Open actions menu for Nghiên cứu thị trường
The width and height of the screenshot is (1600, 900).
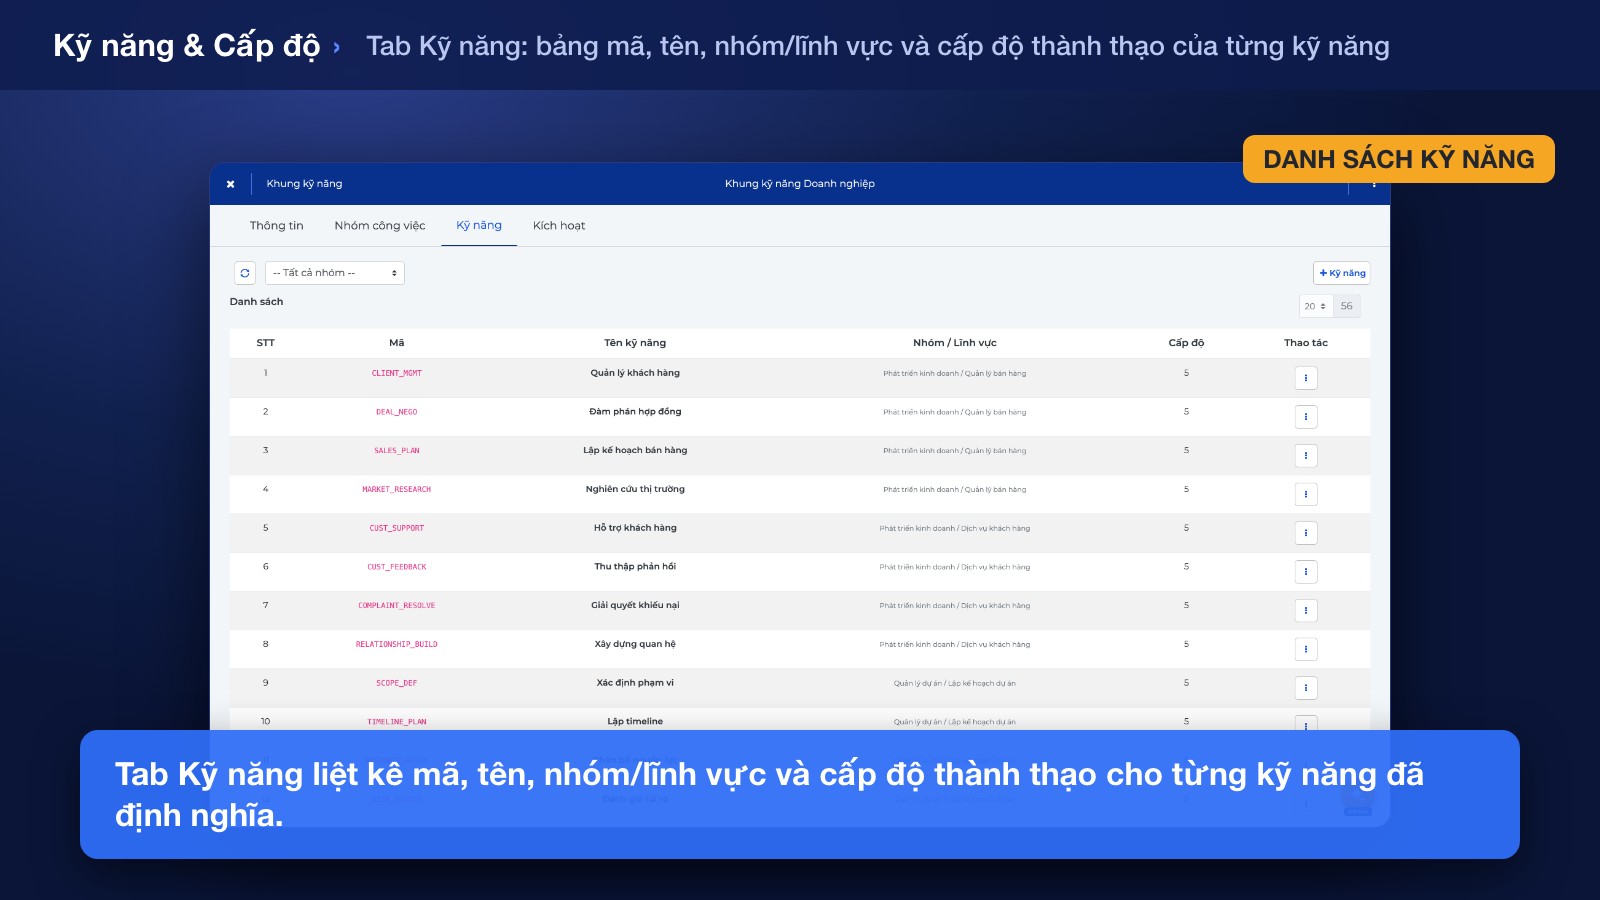click(1306, 494)
